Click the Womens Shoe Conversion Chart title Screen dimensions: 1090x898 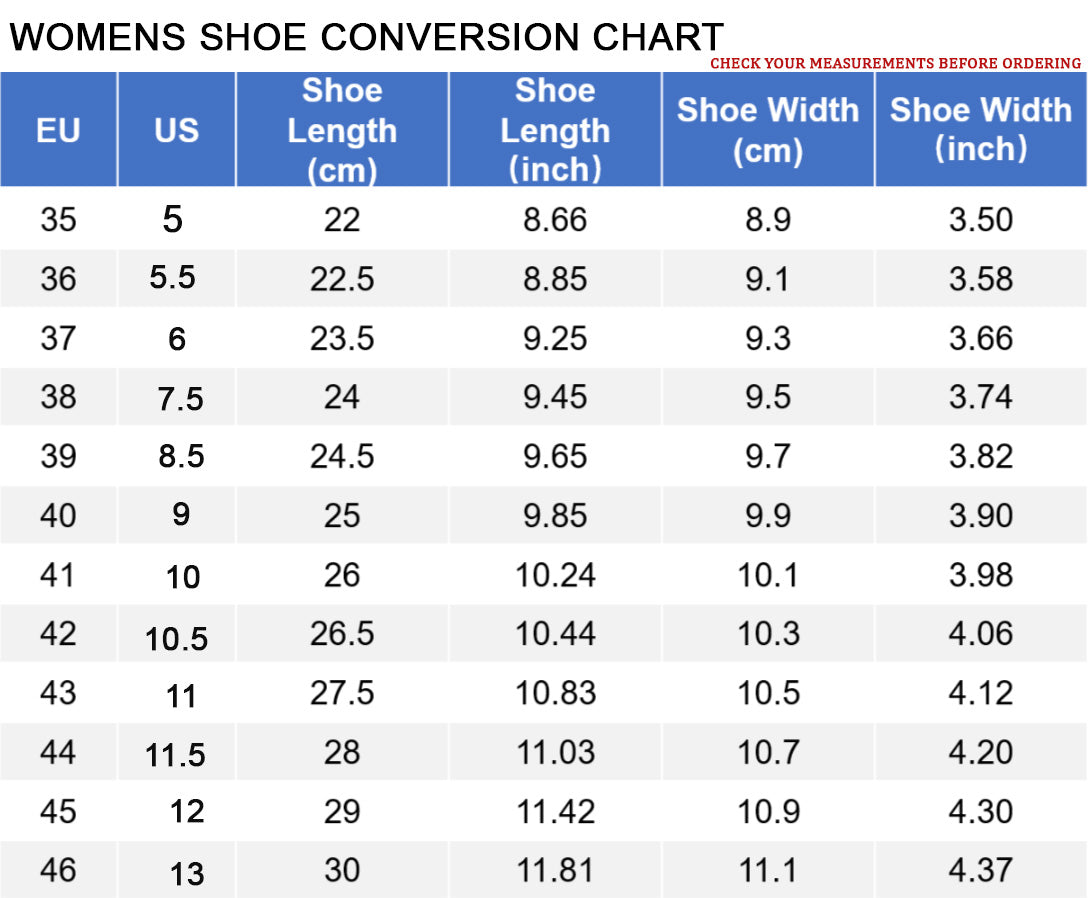point(366,37)
